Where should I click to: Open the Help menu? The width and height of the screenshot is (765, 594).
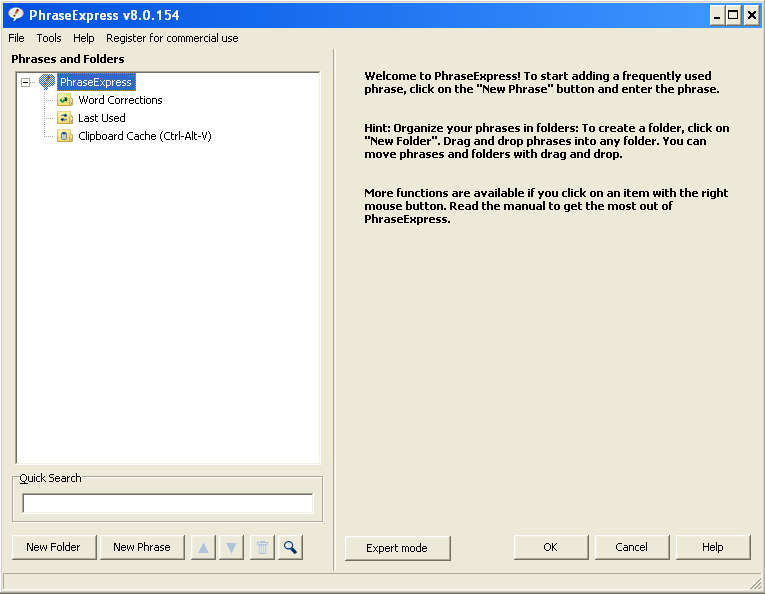point(83,38)
